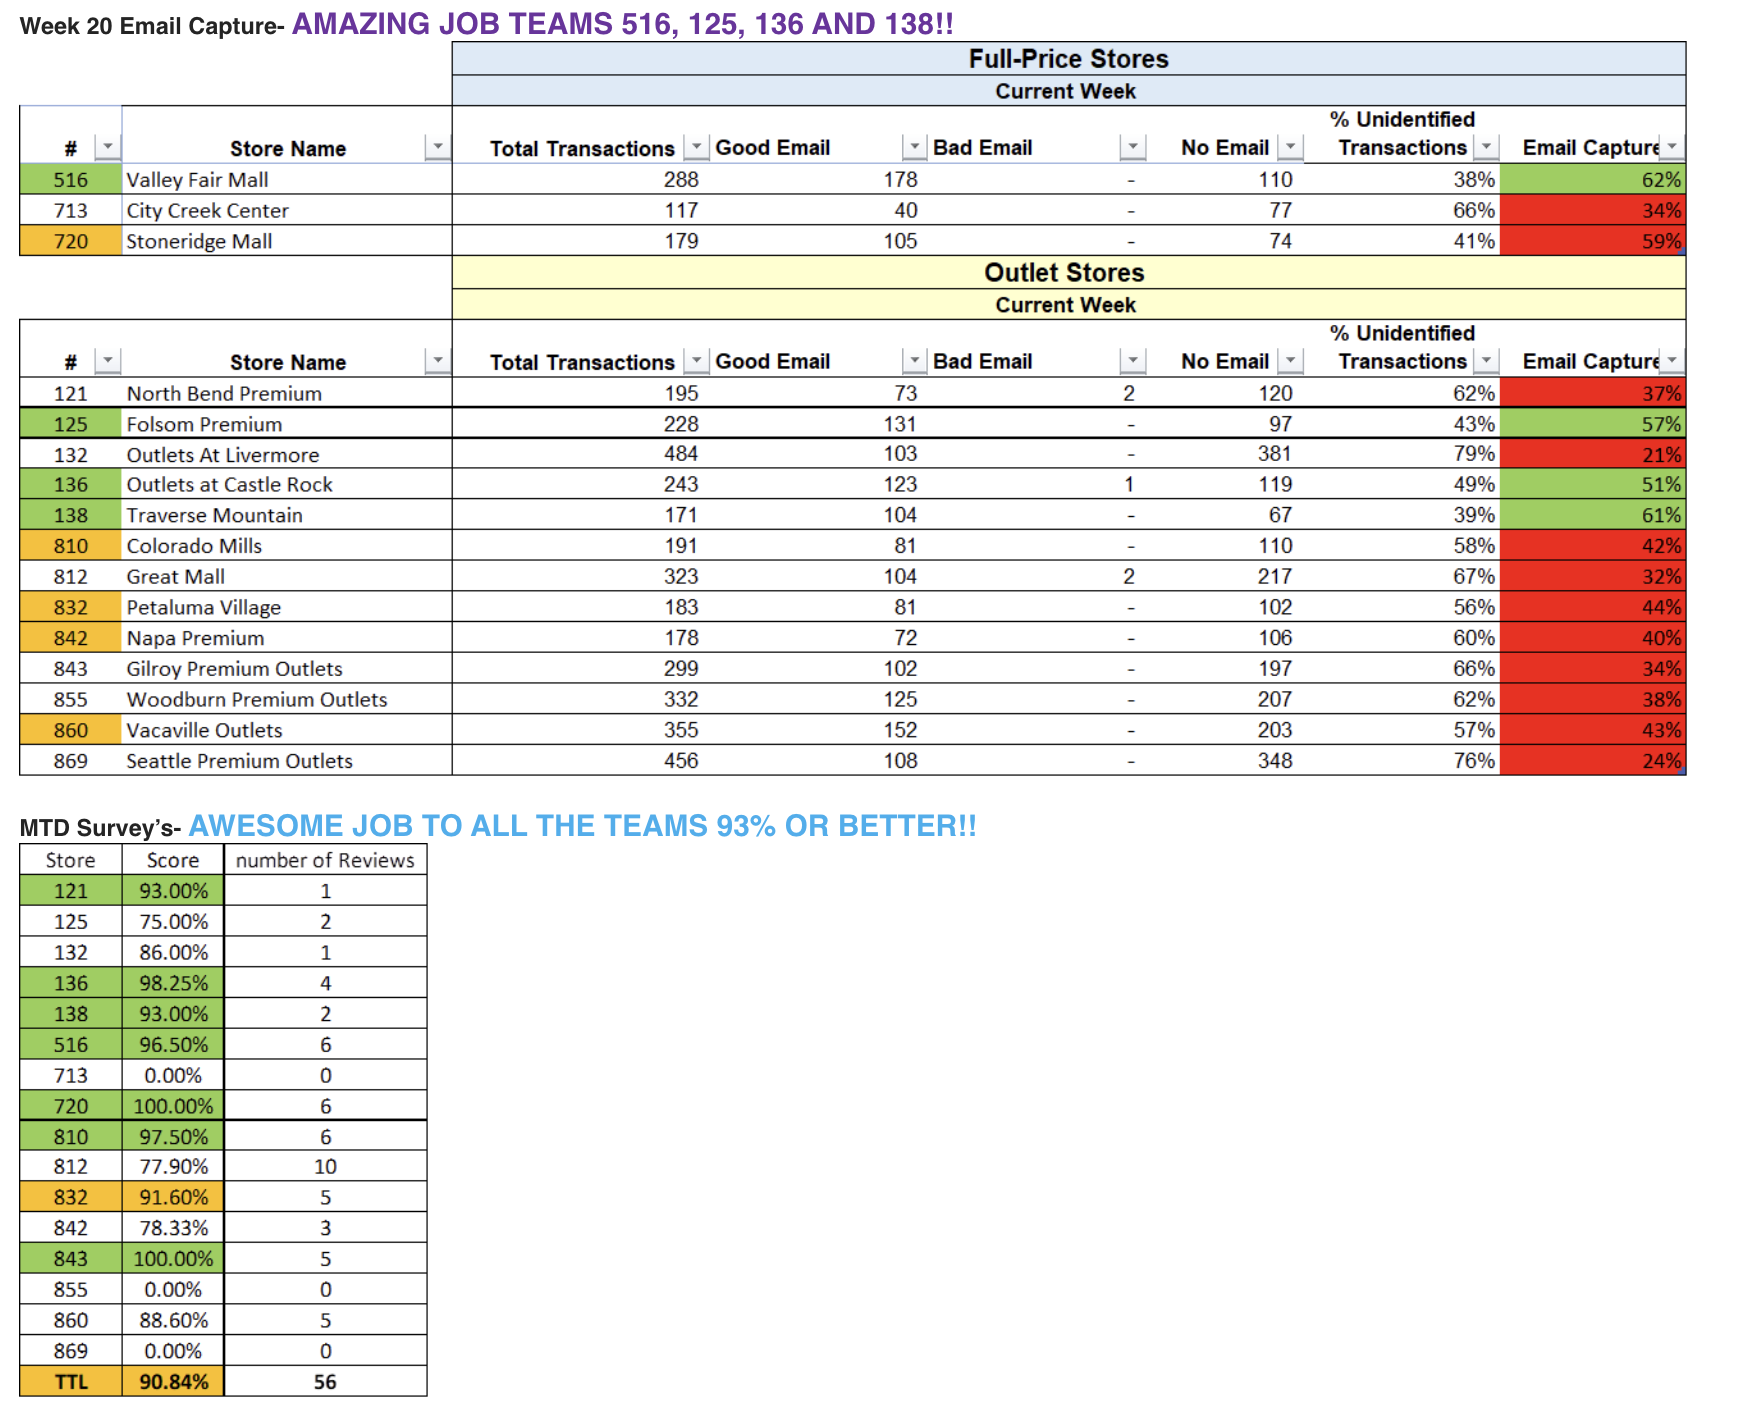Click the Folsom Premium store name cell
The width and height of the screenshot is (1744, 1418).
pos(287,424)
